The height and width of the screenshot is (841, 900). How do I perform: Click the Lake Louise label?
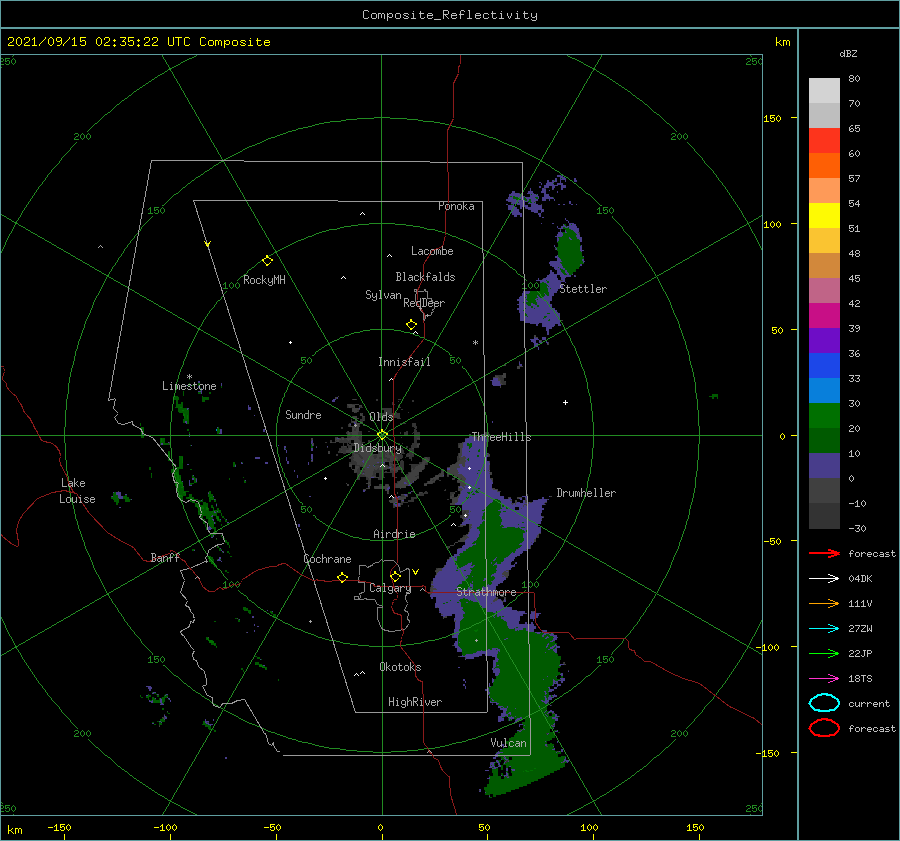(77, 491)
